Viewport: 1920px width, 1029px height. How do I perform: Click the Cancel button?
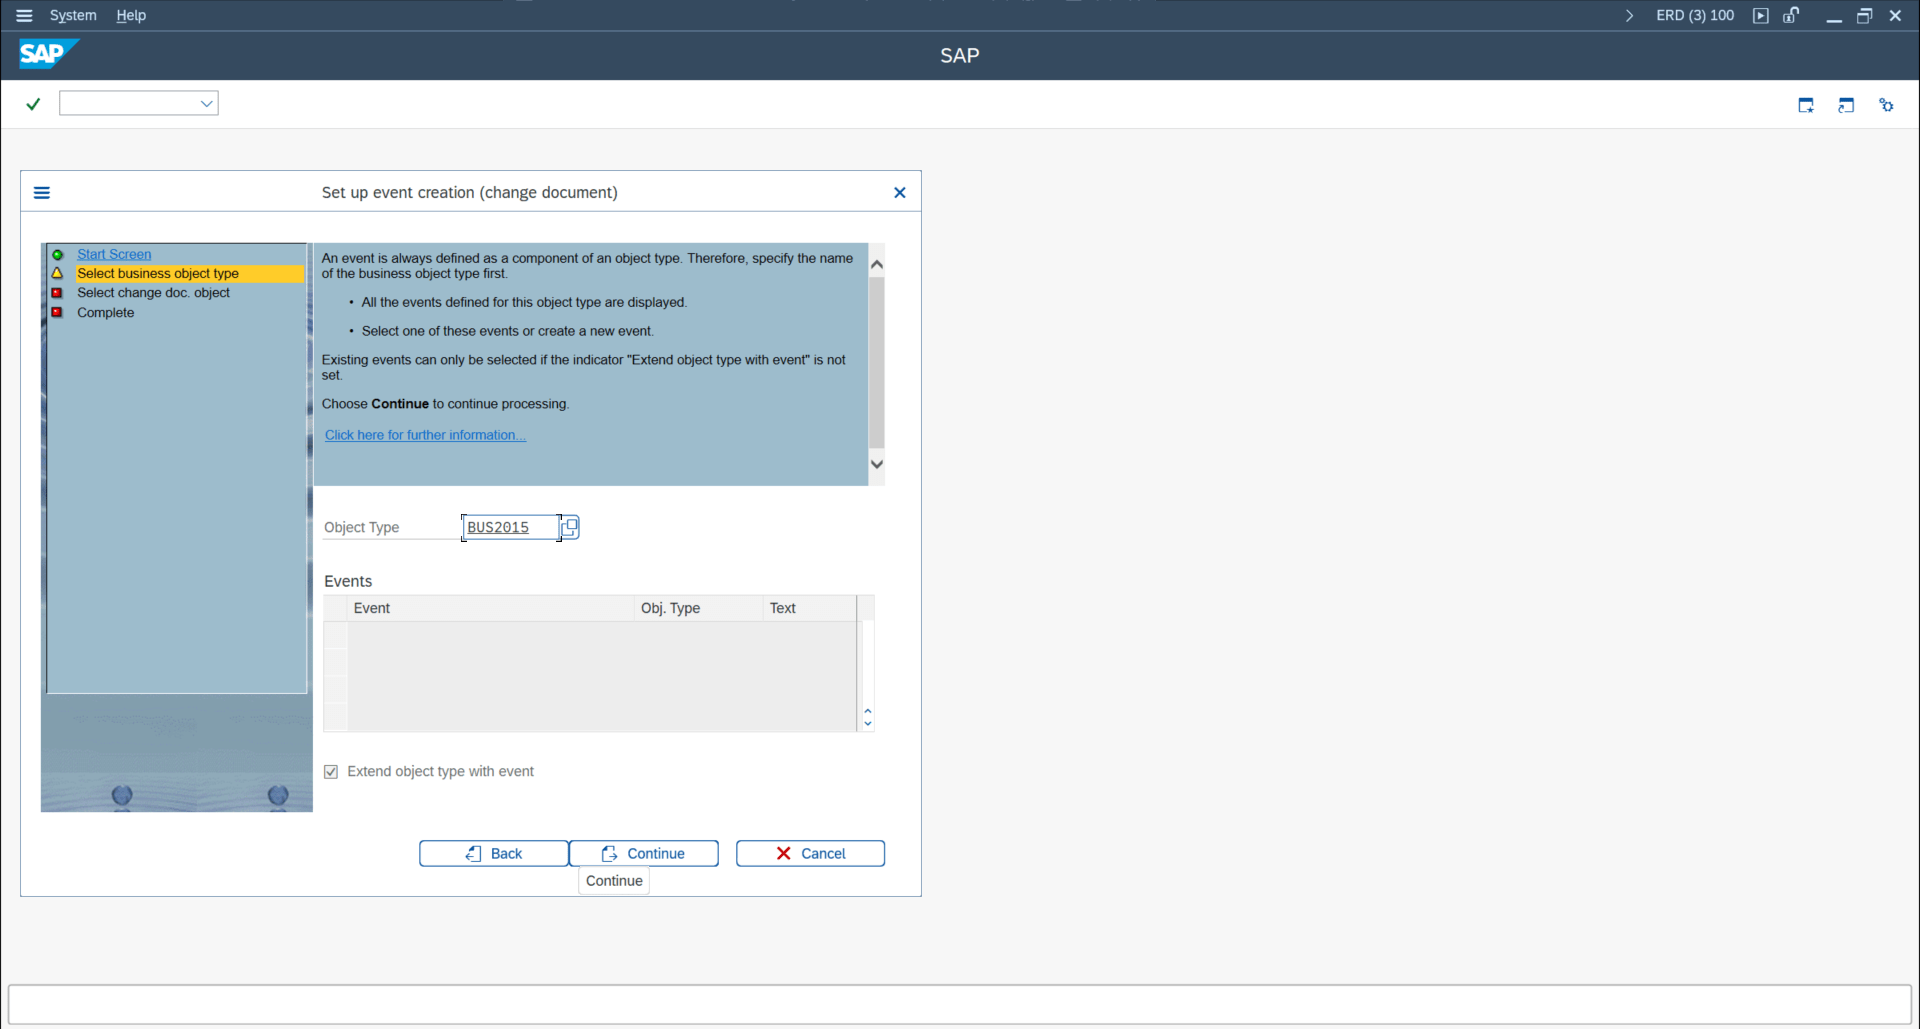coord(810,853)
